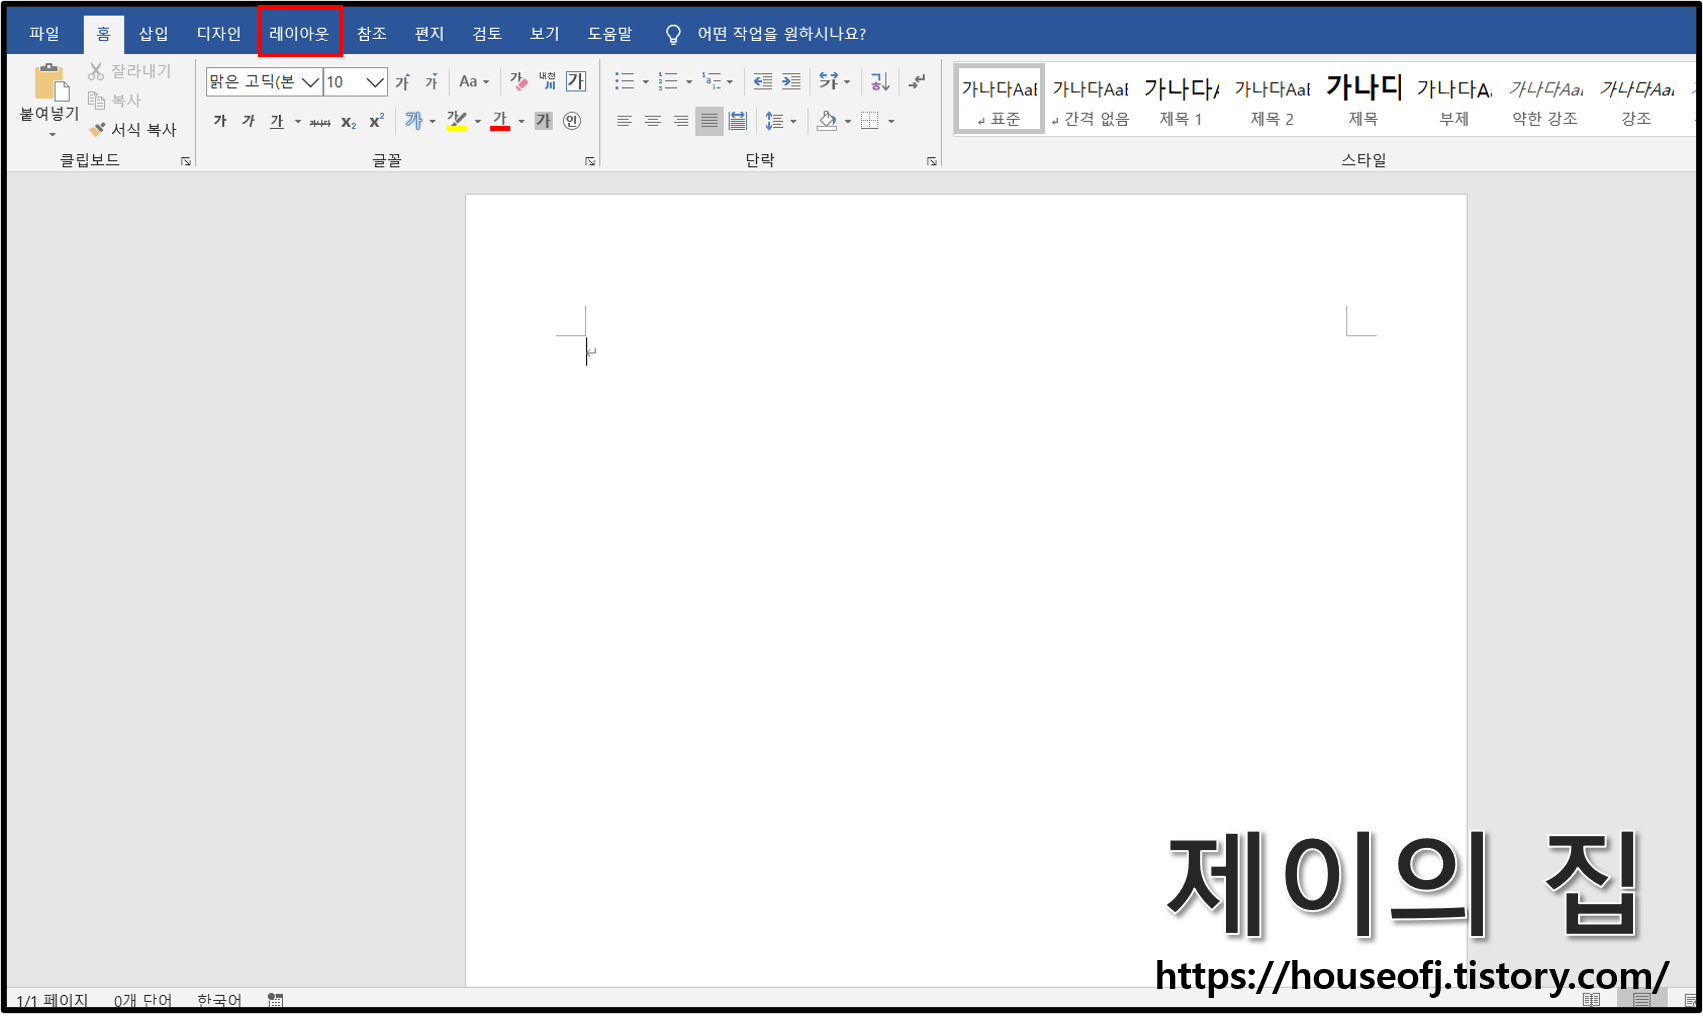Click the Cut (잘라내기) scissors icon
1703x1020 pixels.
point(96,71)
